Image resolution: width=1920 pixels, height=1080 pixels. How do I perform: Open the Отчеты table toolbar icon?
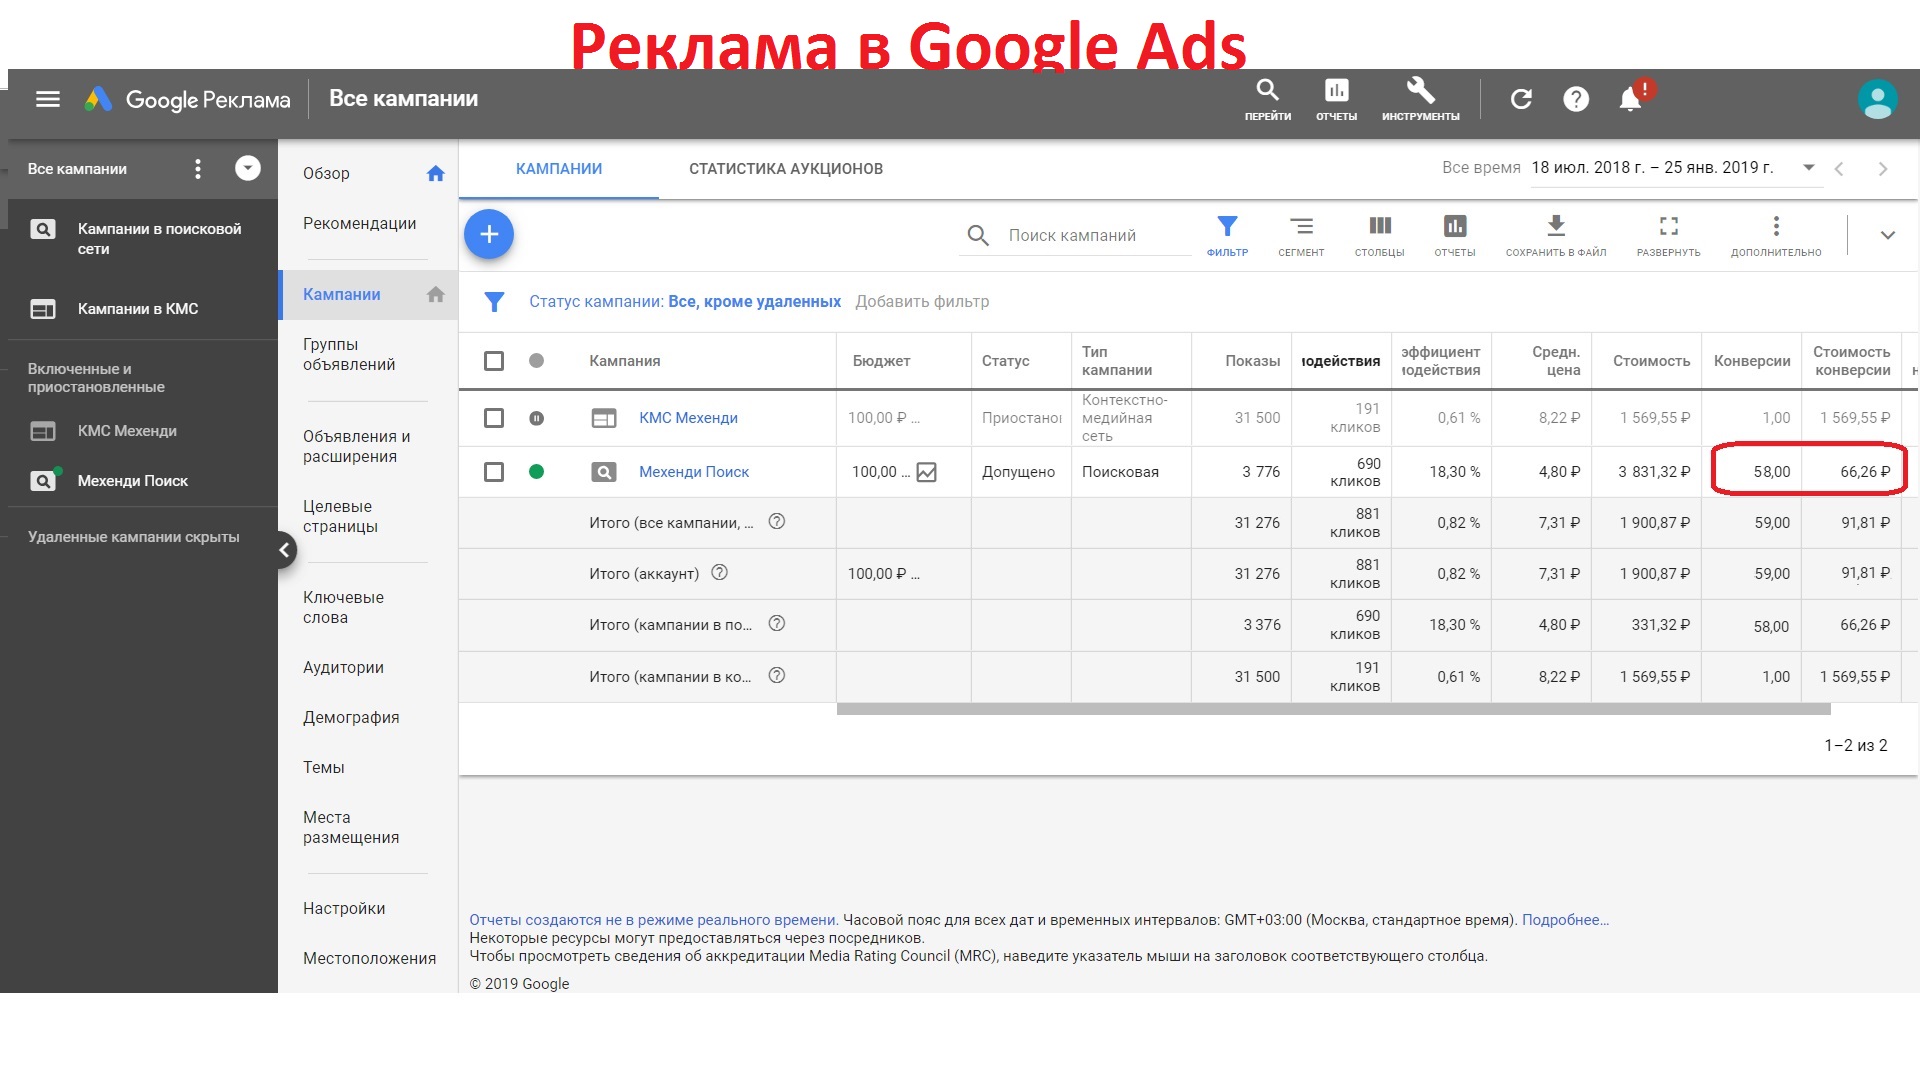click(1455, 236)
